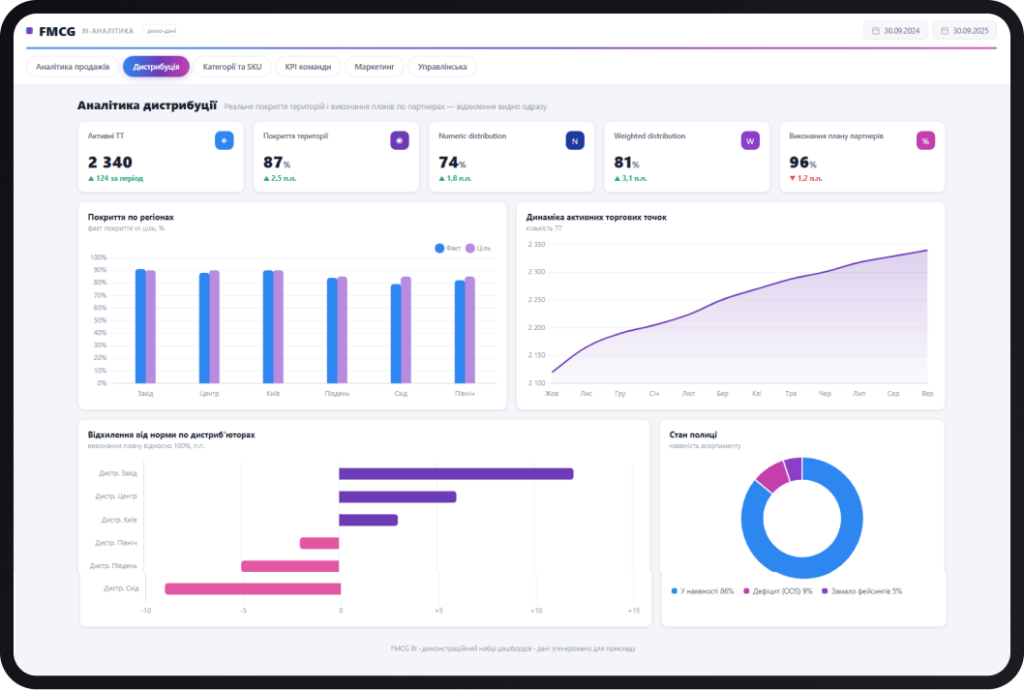This screenshot has height=690, width=1024.
Task: Click the 2 350 y-axis label
Action: (x=536, y=245)
